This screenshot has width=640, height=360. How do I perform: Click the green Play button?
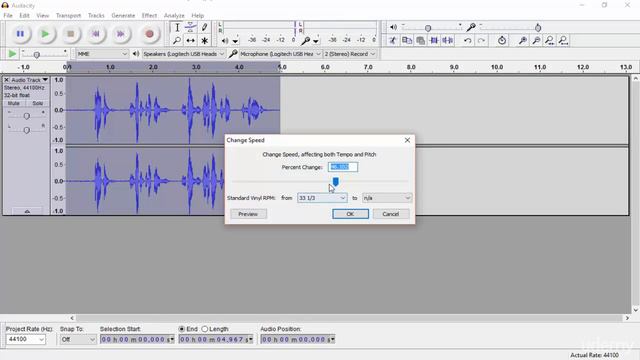45,34
